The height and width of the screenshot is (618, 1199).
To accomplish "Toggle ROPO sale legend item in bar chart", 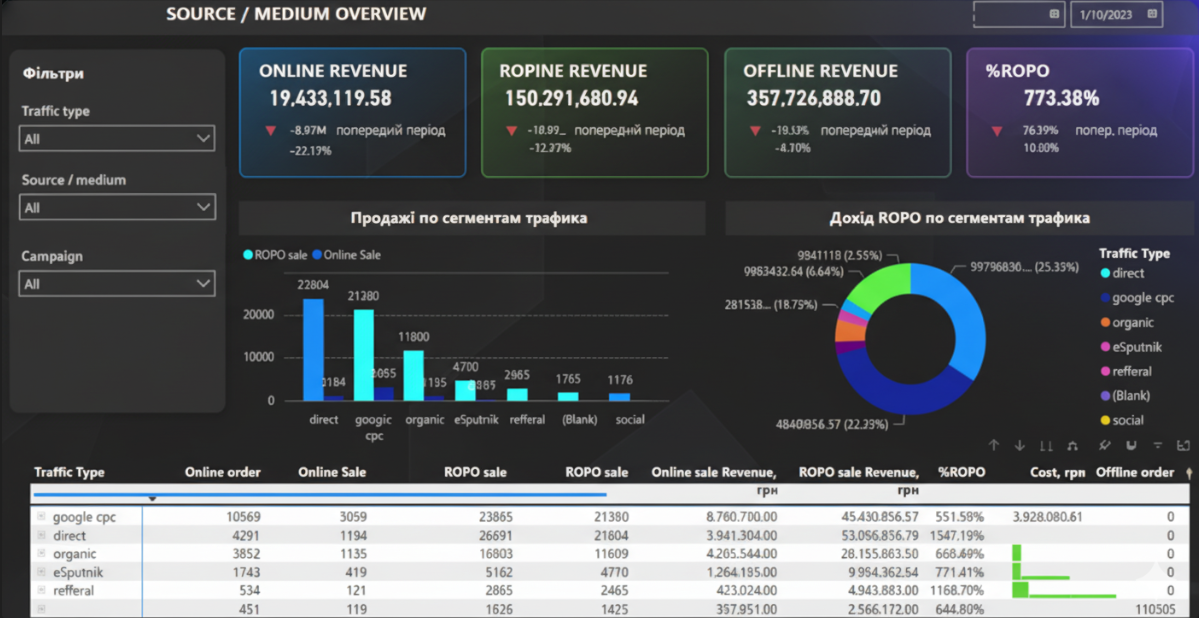I will click(x=275, y=255).
